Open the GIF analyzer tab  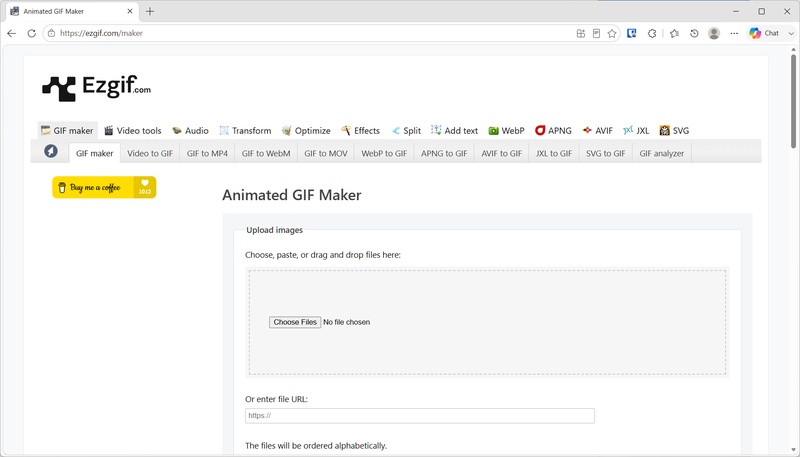(x=662, y=153)
